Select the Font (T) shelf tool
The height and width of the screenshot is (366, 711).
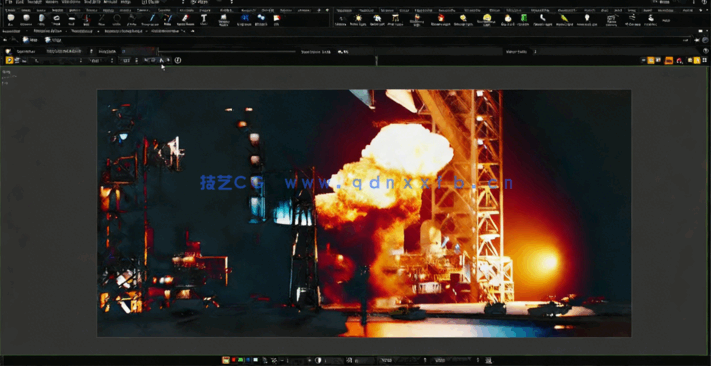pos(204,19)
